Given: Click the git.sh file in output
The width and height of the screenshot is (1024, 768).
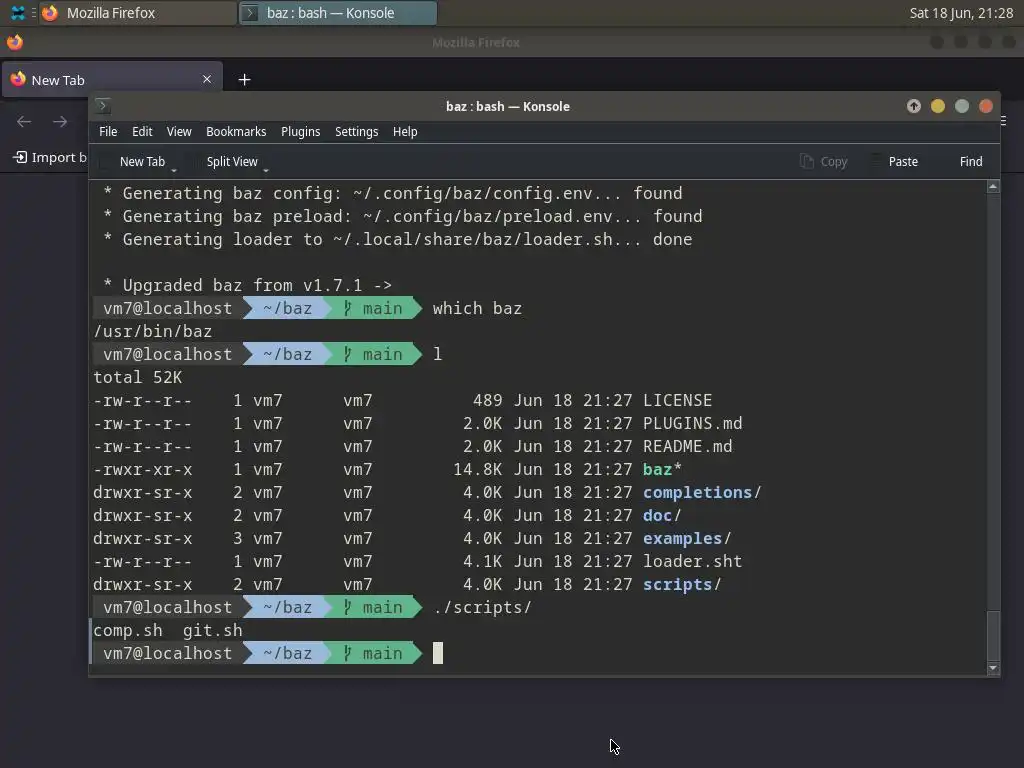Looking at the screenshot, I should click(213, 630).
